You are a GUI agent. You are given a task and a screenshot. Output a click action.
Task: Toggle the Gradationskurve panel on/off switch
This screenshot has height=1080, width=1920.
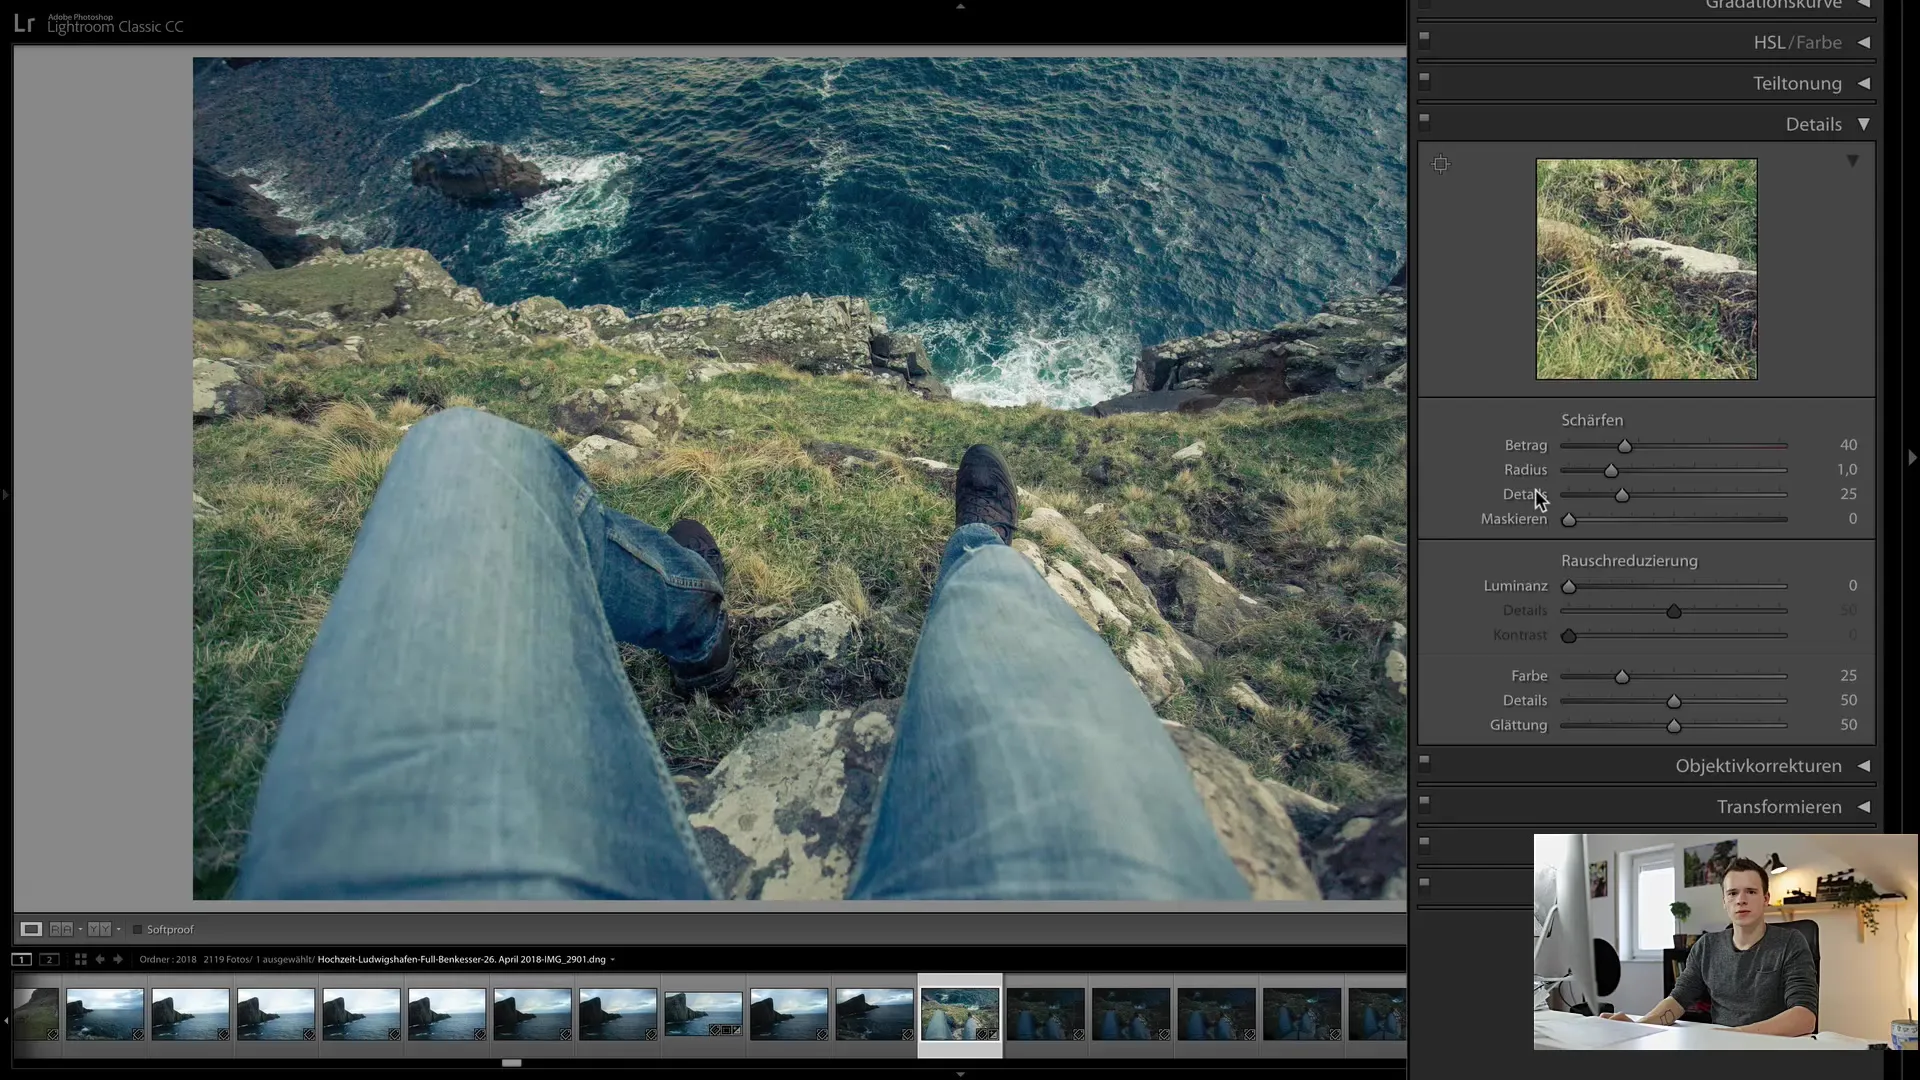(1425, 4)
